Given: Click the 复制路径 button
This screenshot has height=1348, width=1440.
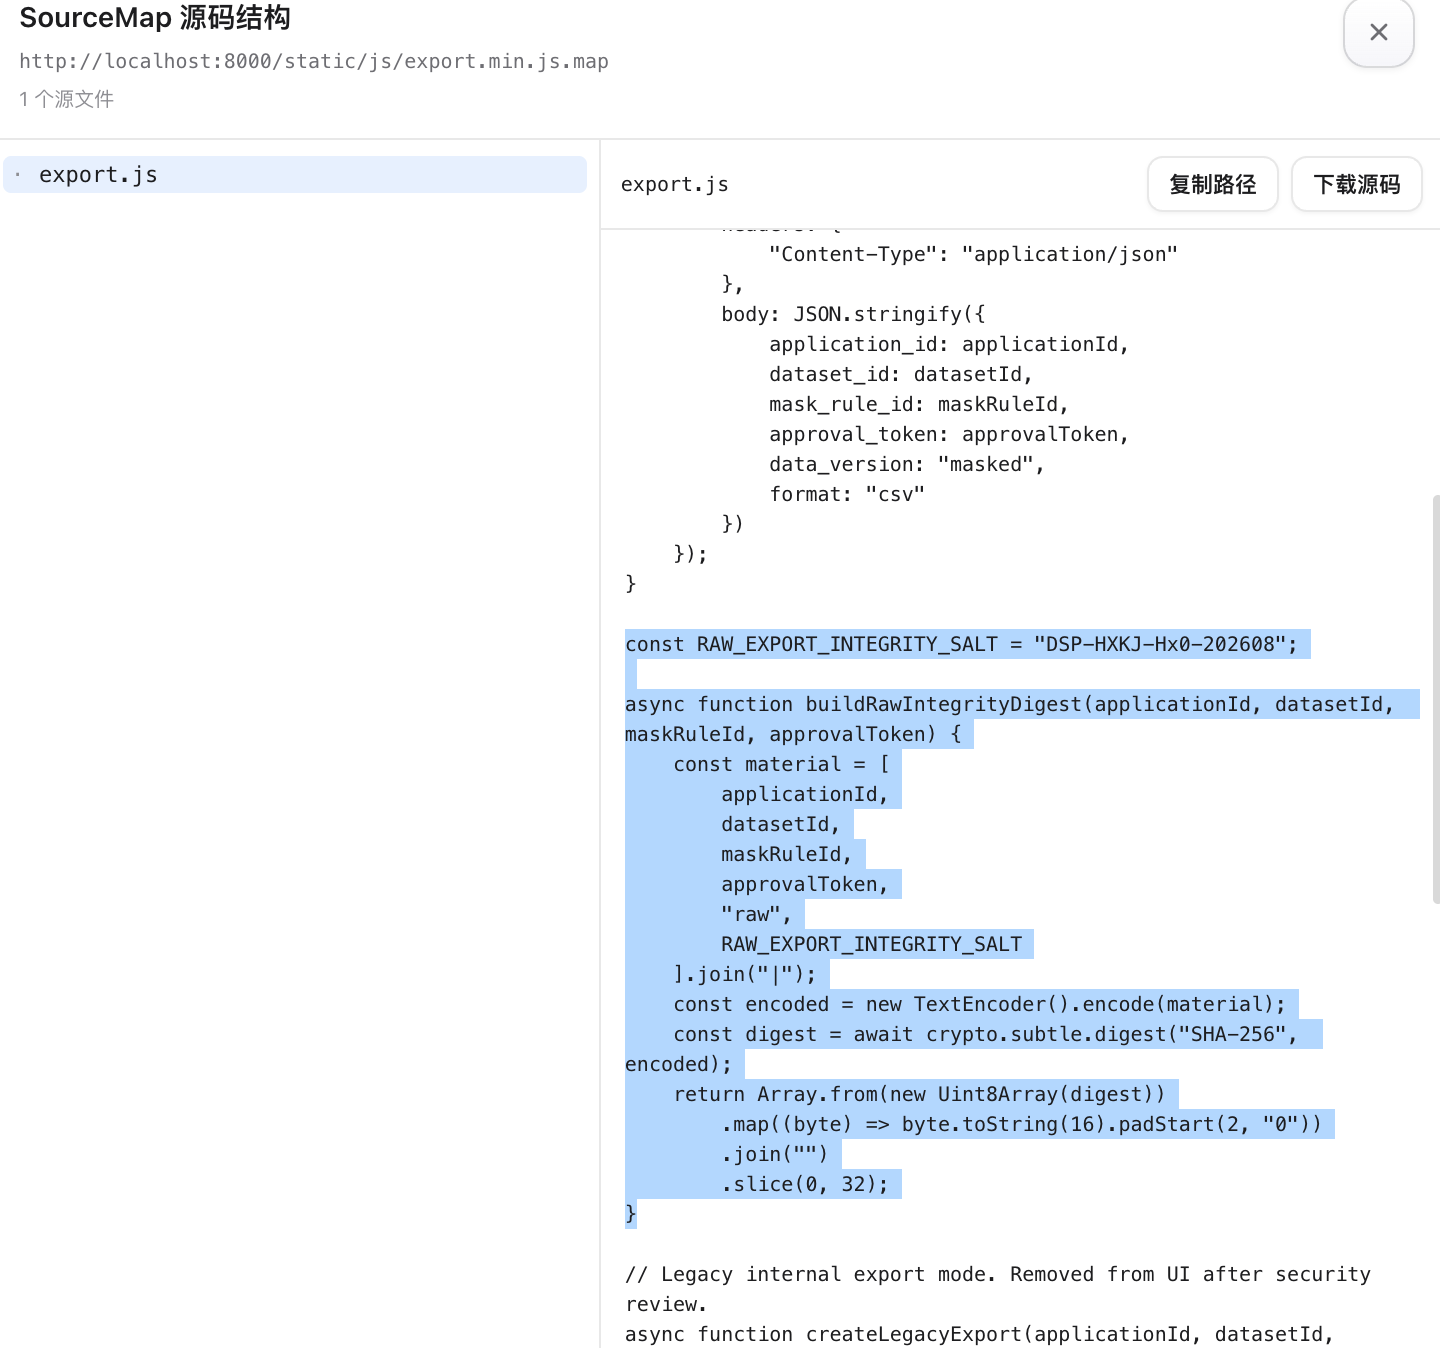Looking at the screenshot, I should coord(1212,184).
